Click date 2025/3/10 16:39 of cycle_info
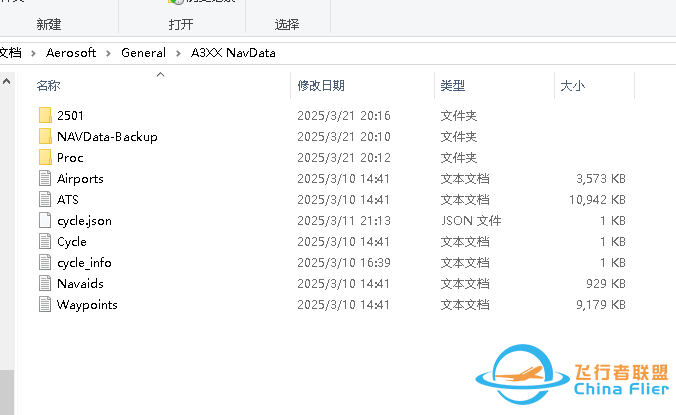This screenshot has width=676, height=415. (x=344, y=262)
